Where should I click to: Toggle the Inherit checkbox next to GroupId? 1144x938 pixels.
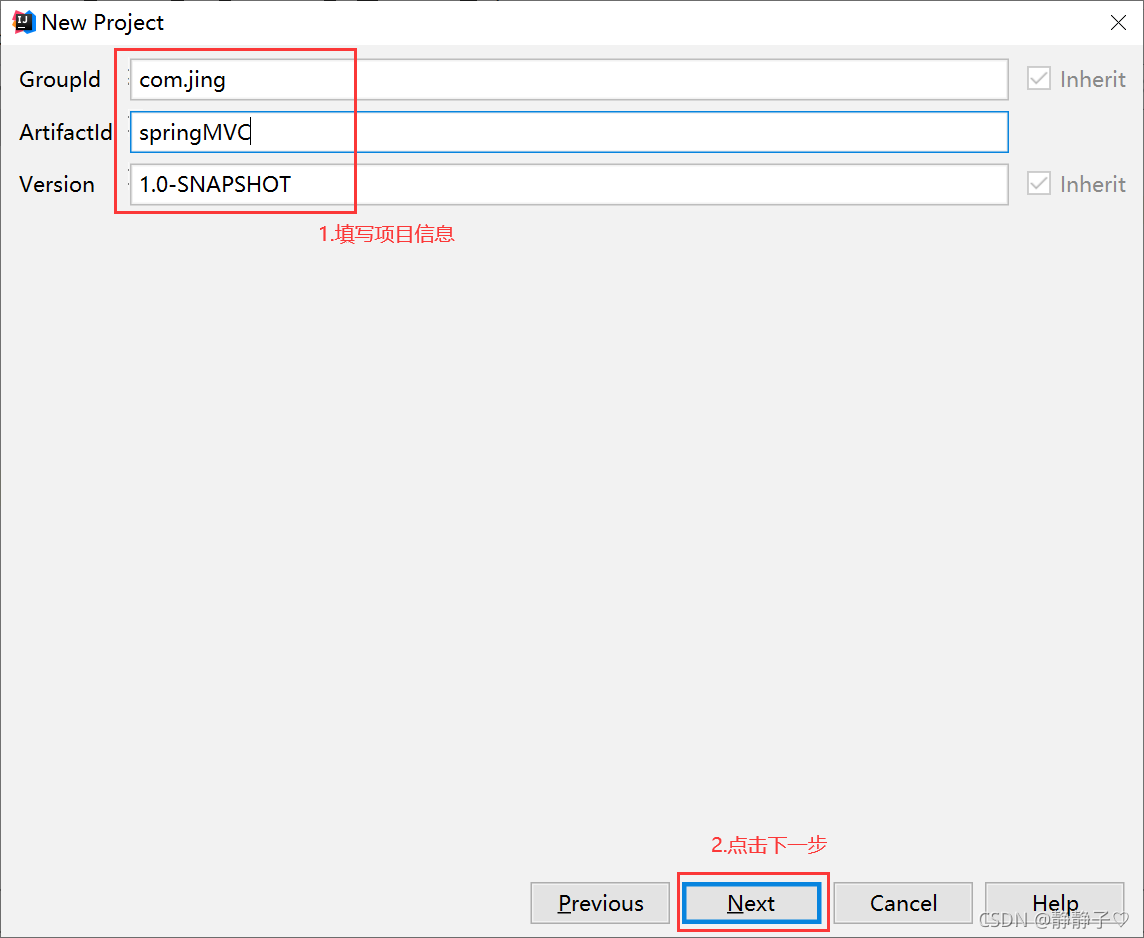tap(1039, 79)
